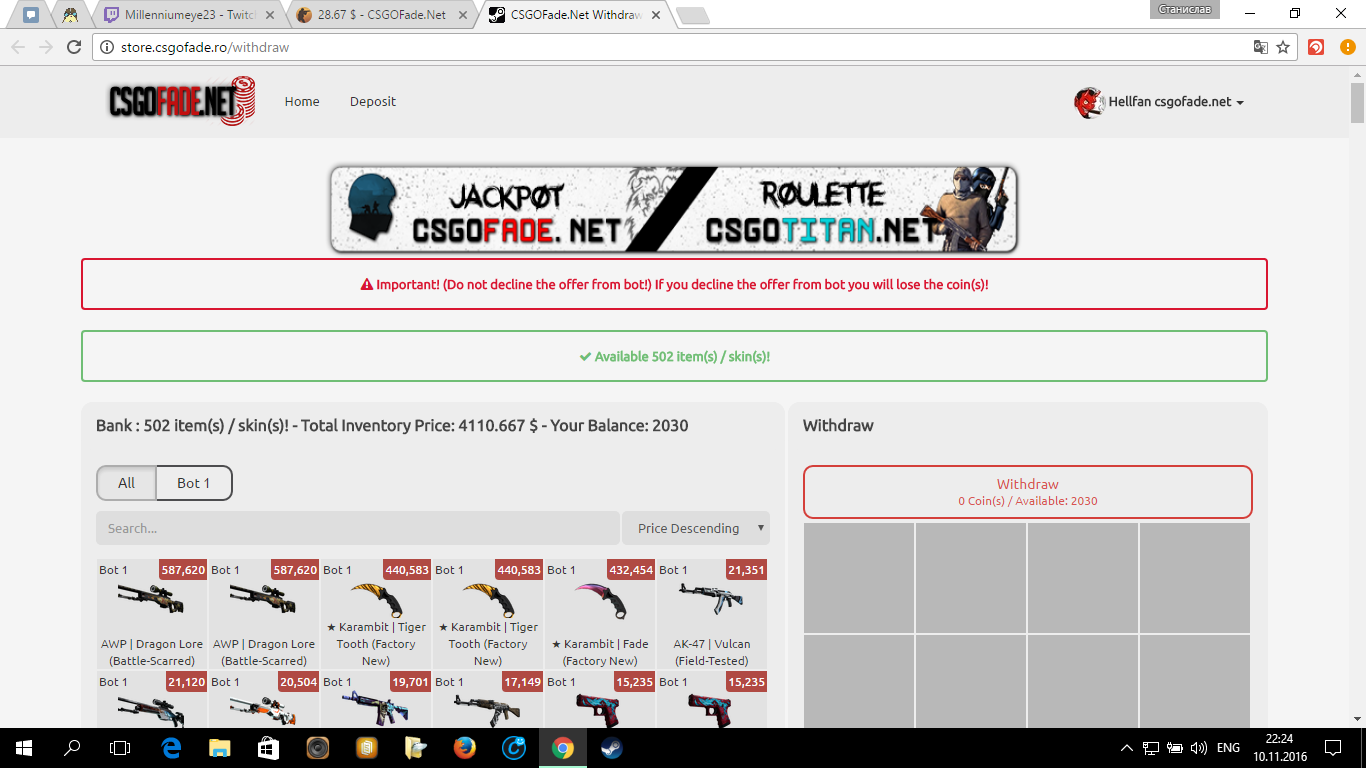Select the AK-47 priced 17,149
1366x768 pixels.
point(488,700)
